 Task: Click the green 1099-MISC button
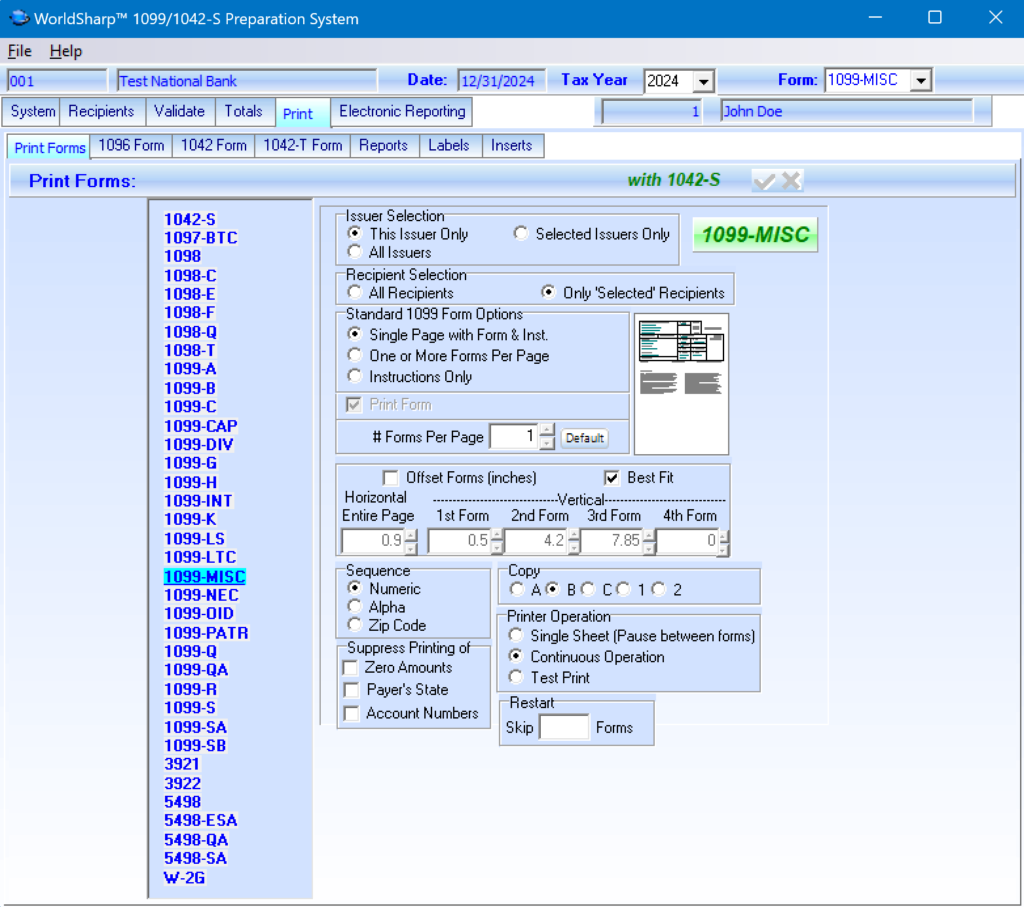pos(755,234)
